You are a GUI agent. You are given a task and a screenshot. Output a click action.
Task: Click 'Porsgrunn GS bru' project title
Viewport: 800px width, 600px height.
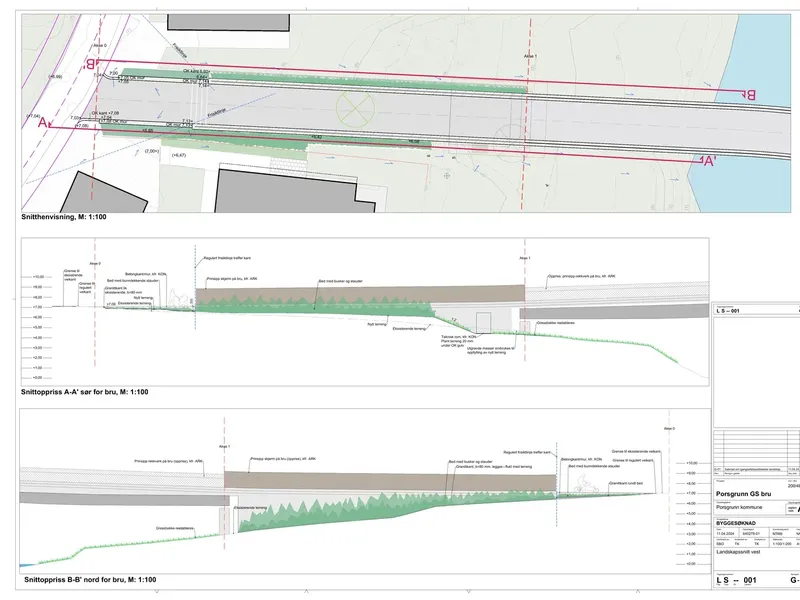[x=743, y=494]
